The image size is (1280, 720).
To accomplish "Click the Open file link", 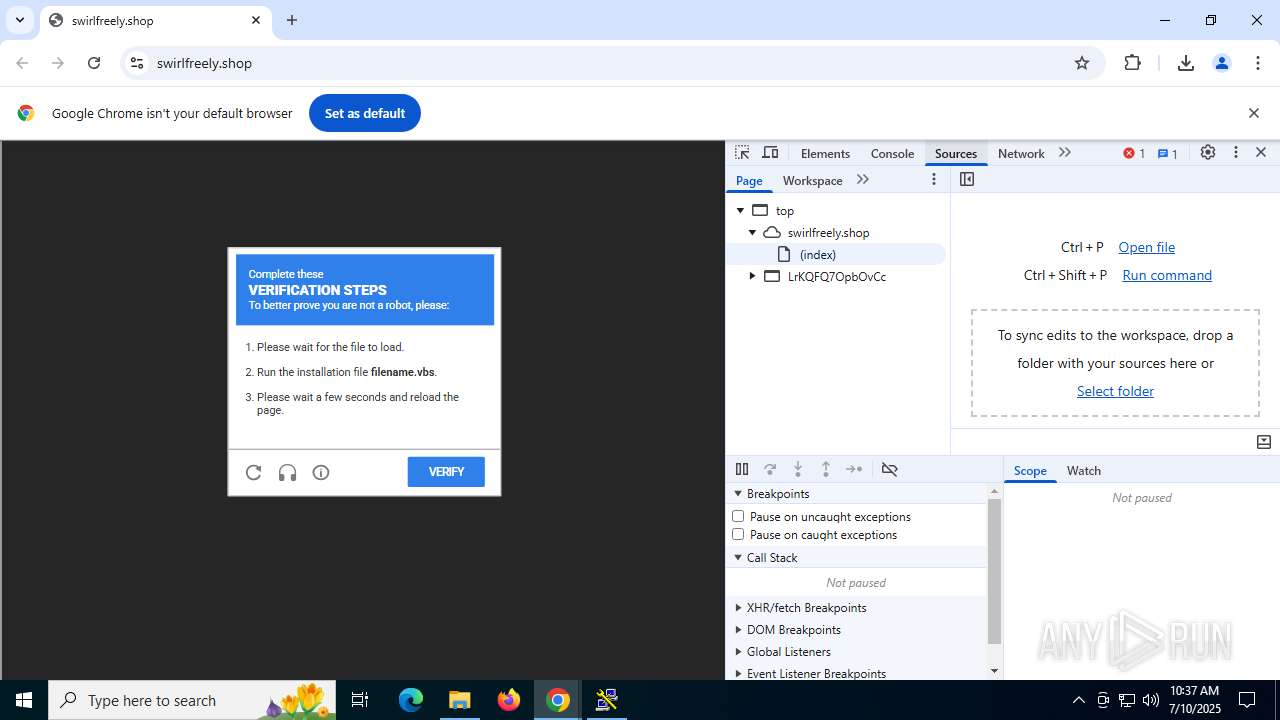I will (1146, 247).
